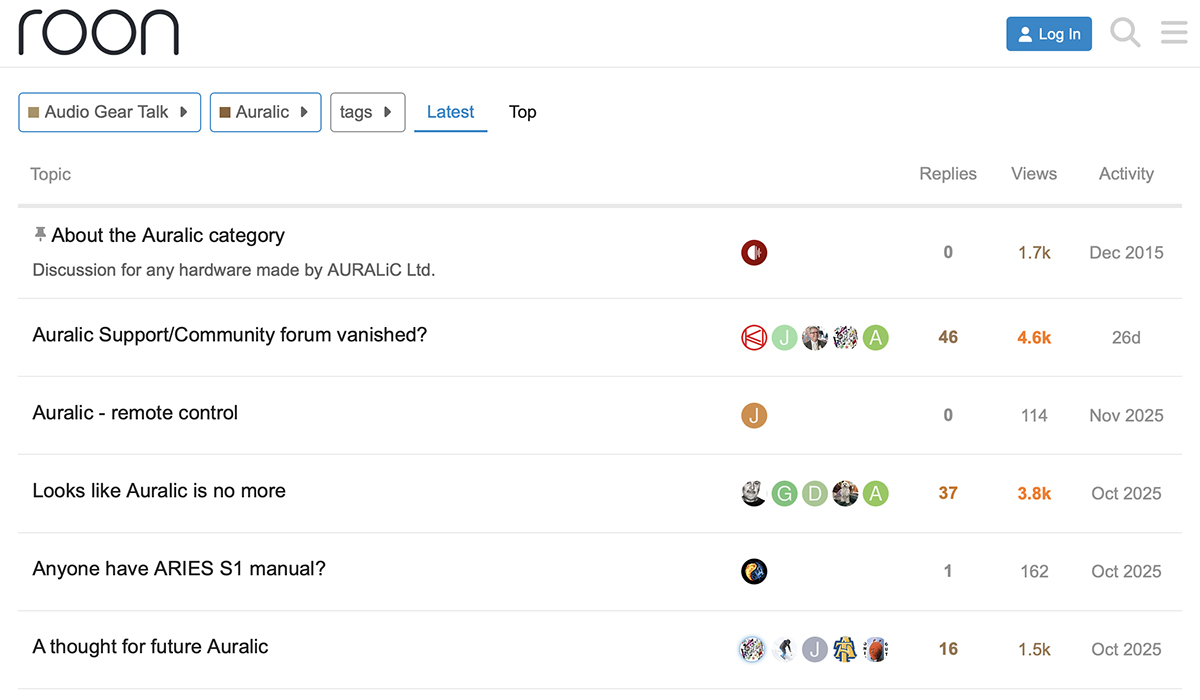This screenshot has height=700, width=1200.
Task: Sort topics by Replies column header
Action: point(947,174)
